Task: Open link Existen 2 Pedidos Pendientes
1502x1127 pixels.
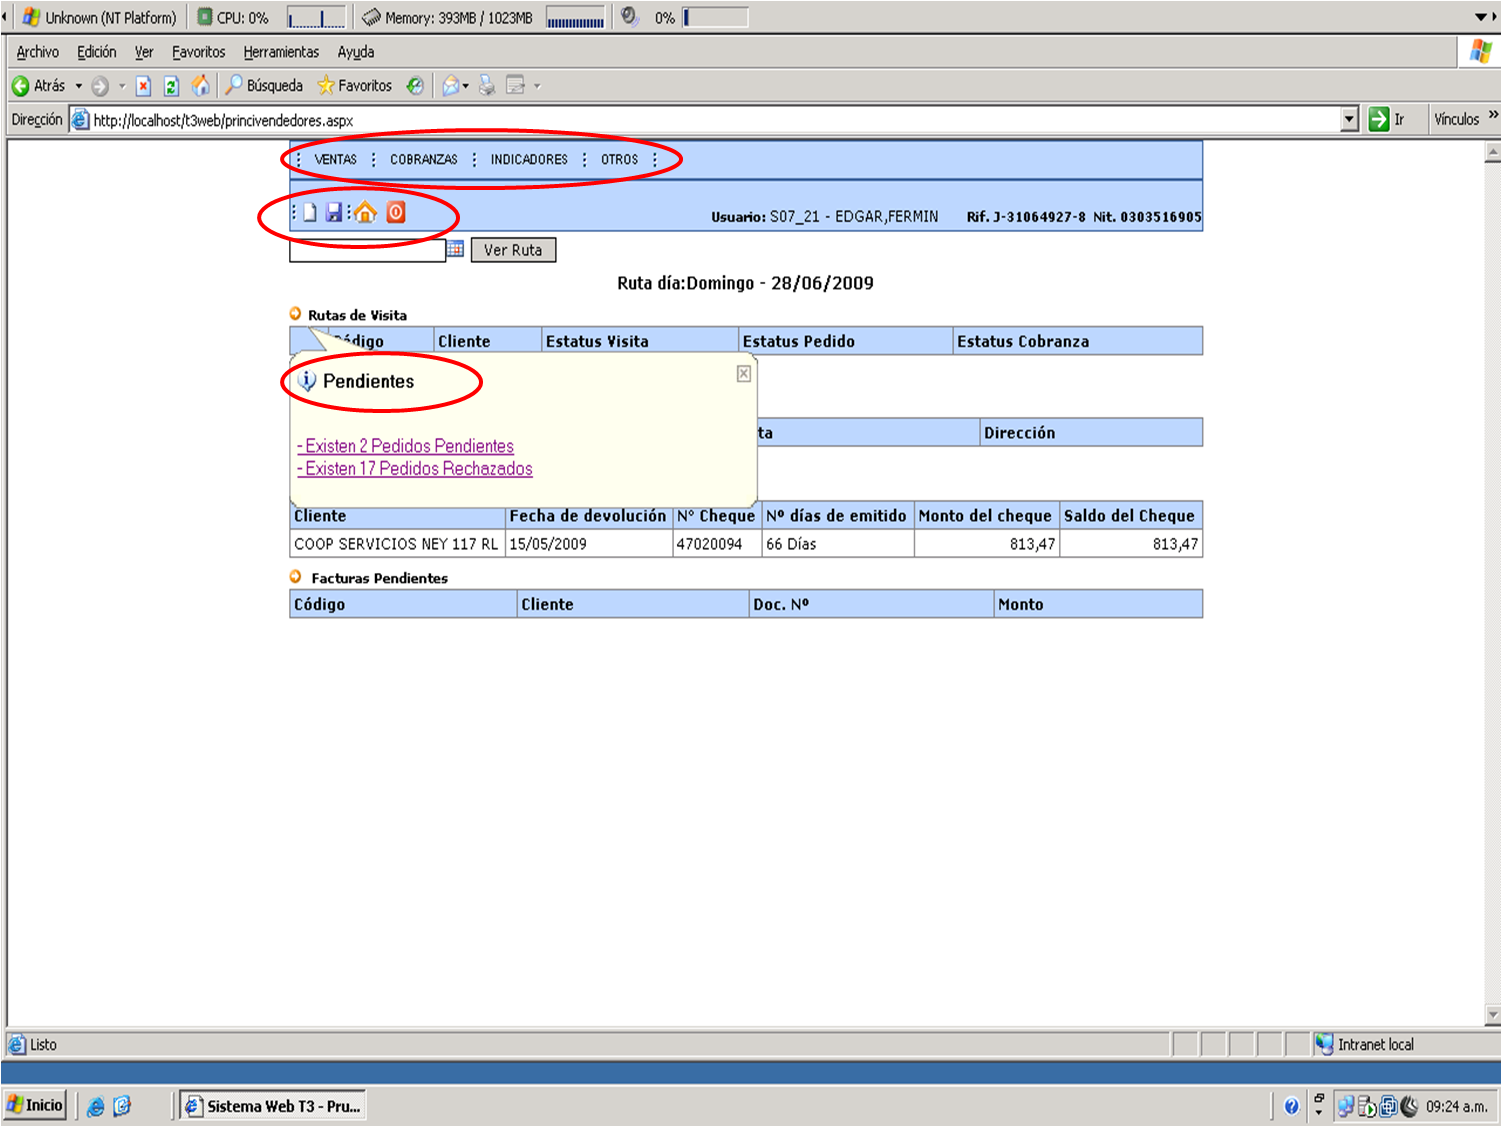Action: coord(405,446)
